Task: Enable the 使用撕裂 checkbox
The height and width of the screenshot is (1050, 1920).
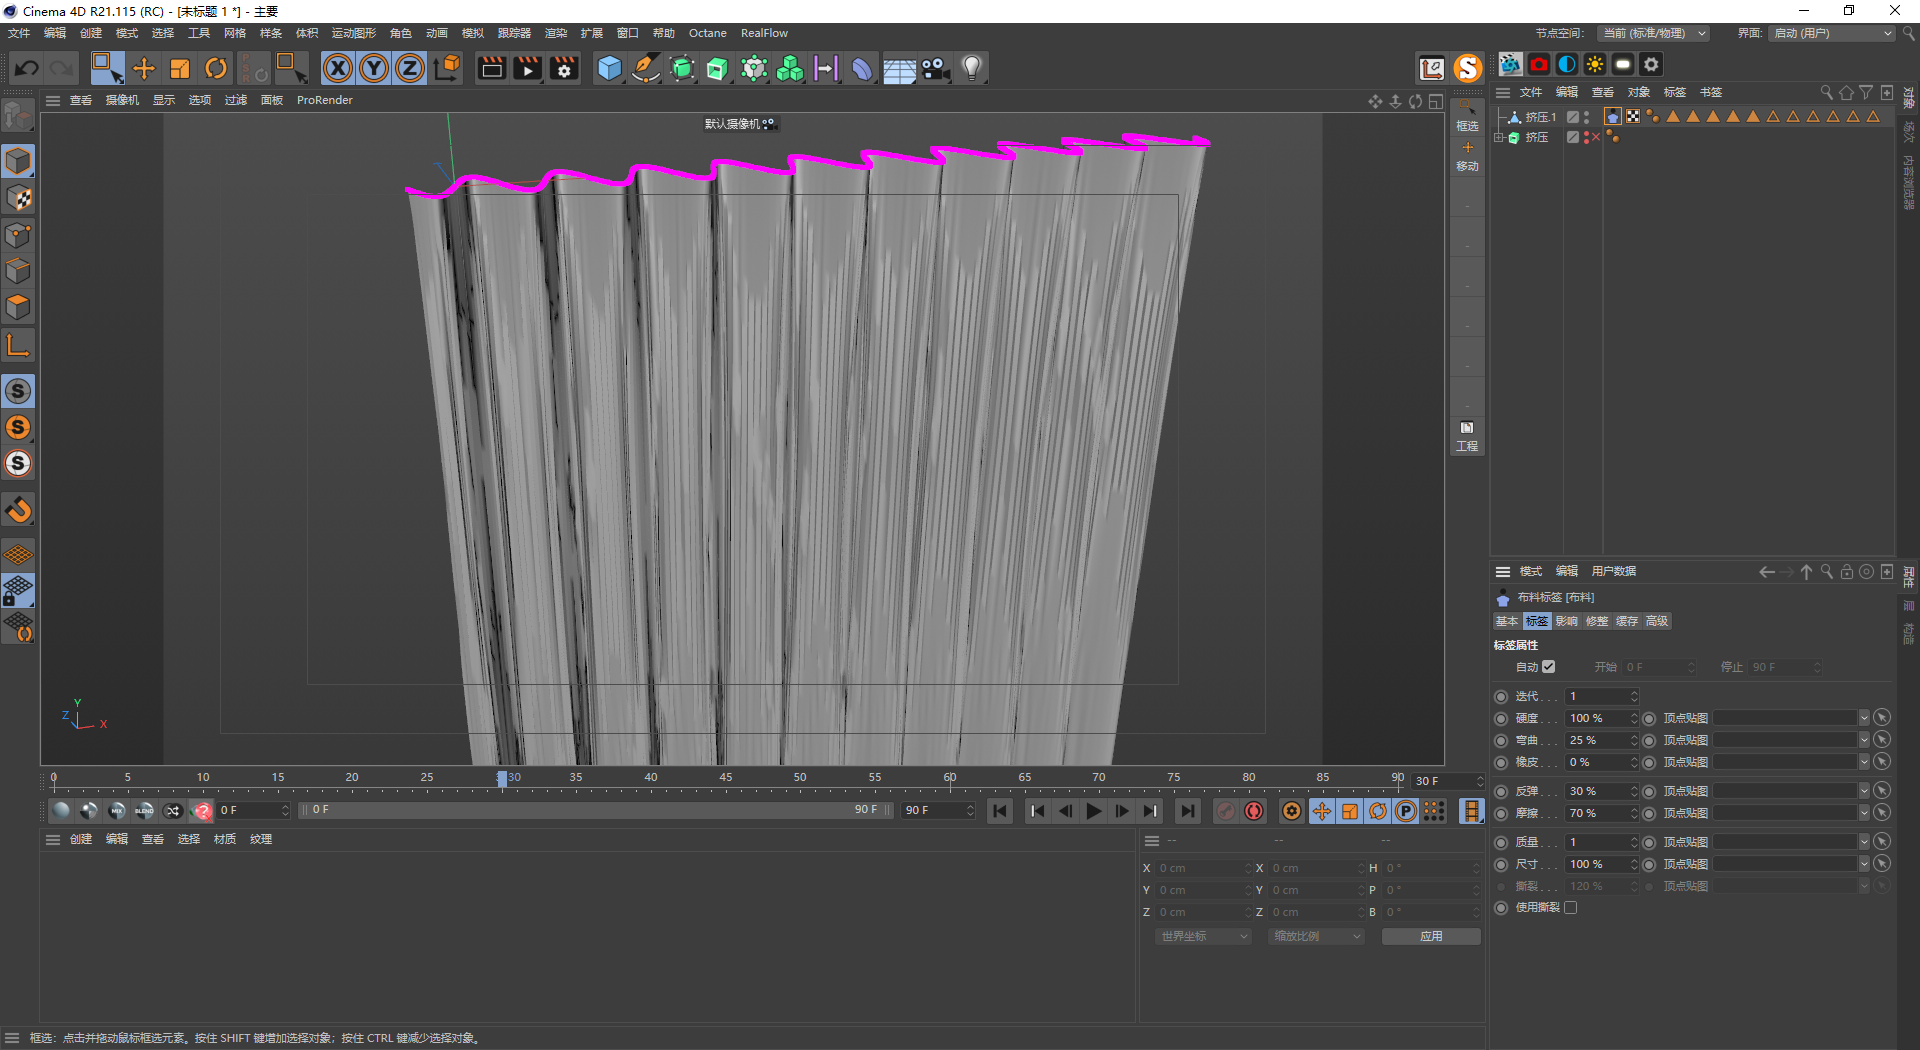Action: tap(1570, 908)
